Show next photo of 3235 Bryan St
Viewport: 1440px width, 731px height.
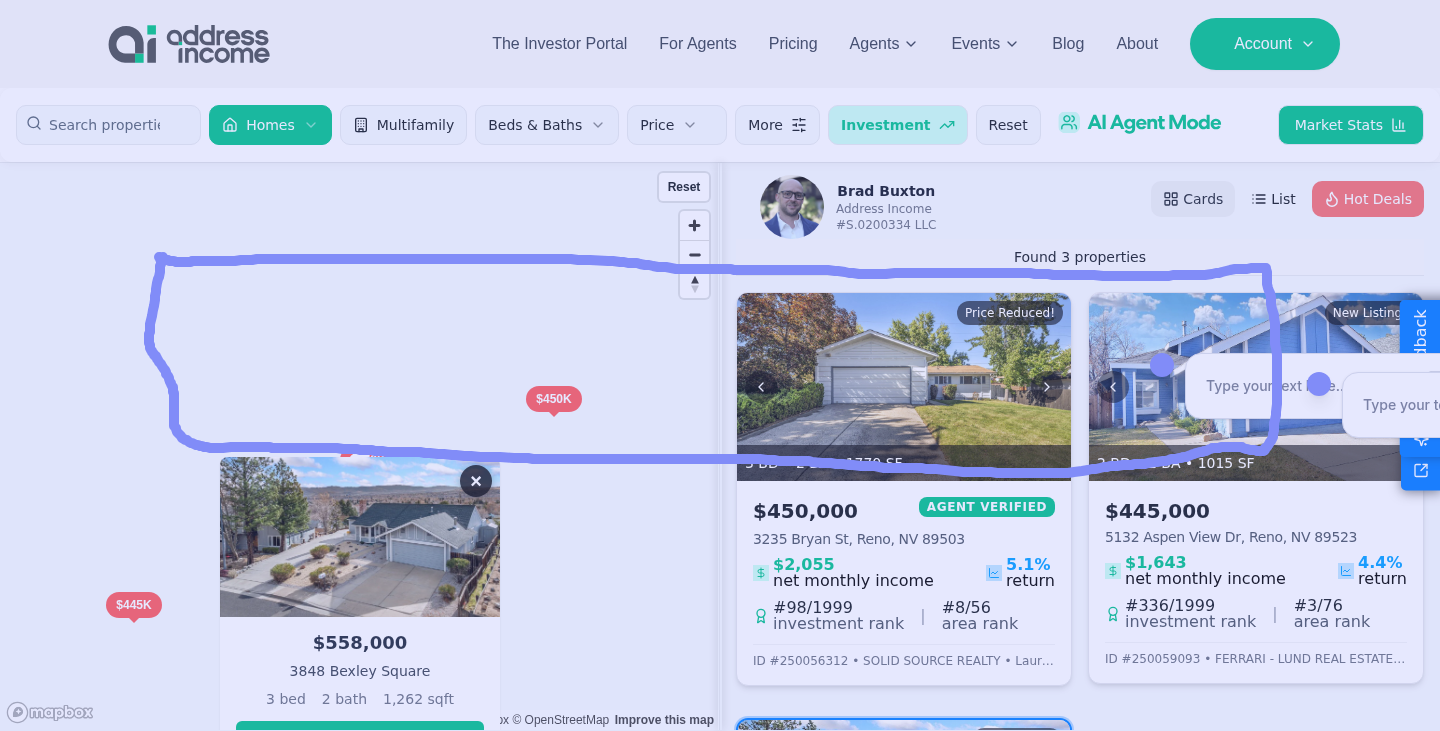[x=1046, y=387]
